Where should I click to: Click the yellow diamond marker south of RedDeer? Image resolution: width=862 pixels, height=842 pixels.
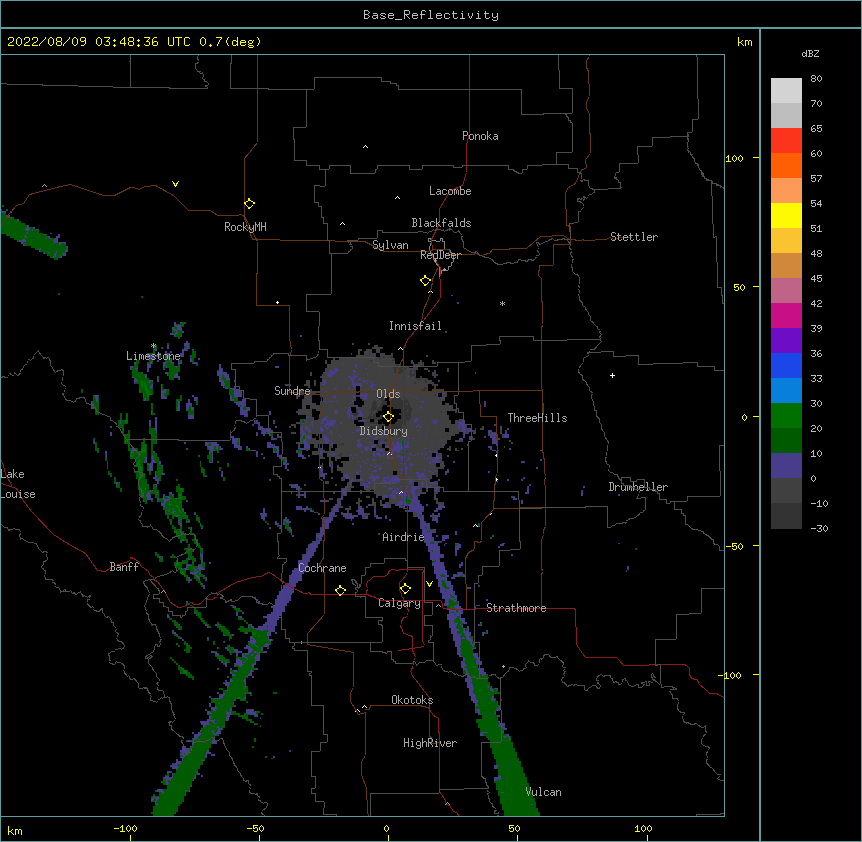coord(425,281)
